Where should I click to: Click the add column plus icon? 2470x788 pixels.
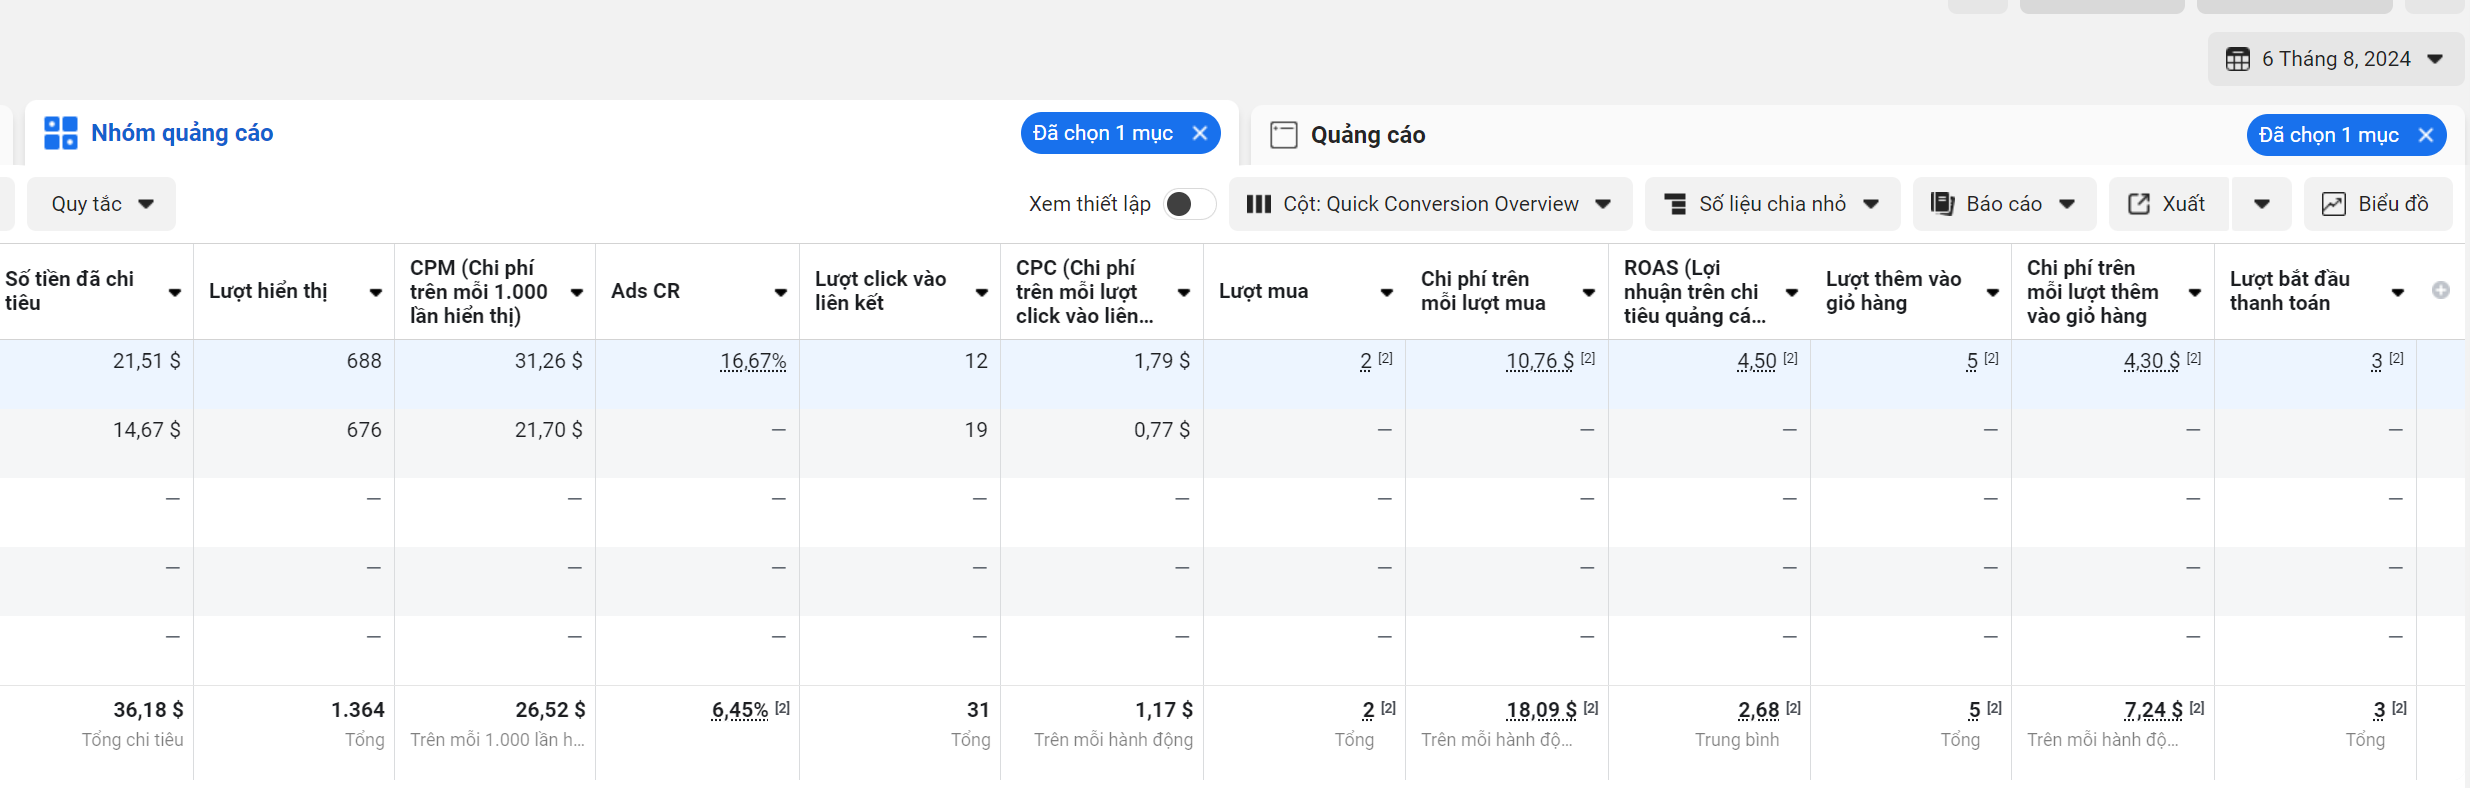click(x=2441, y=290)
